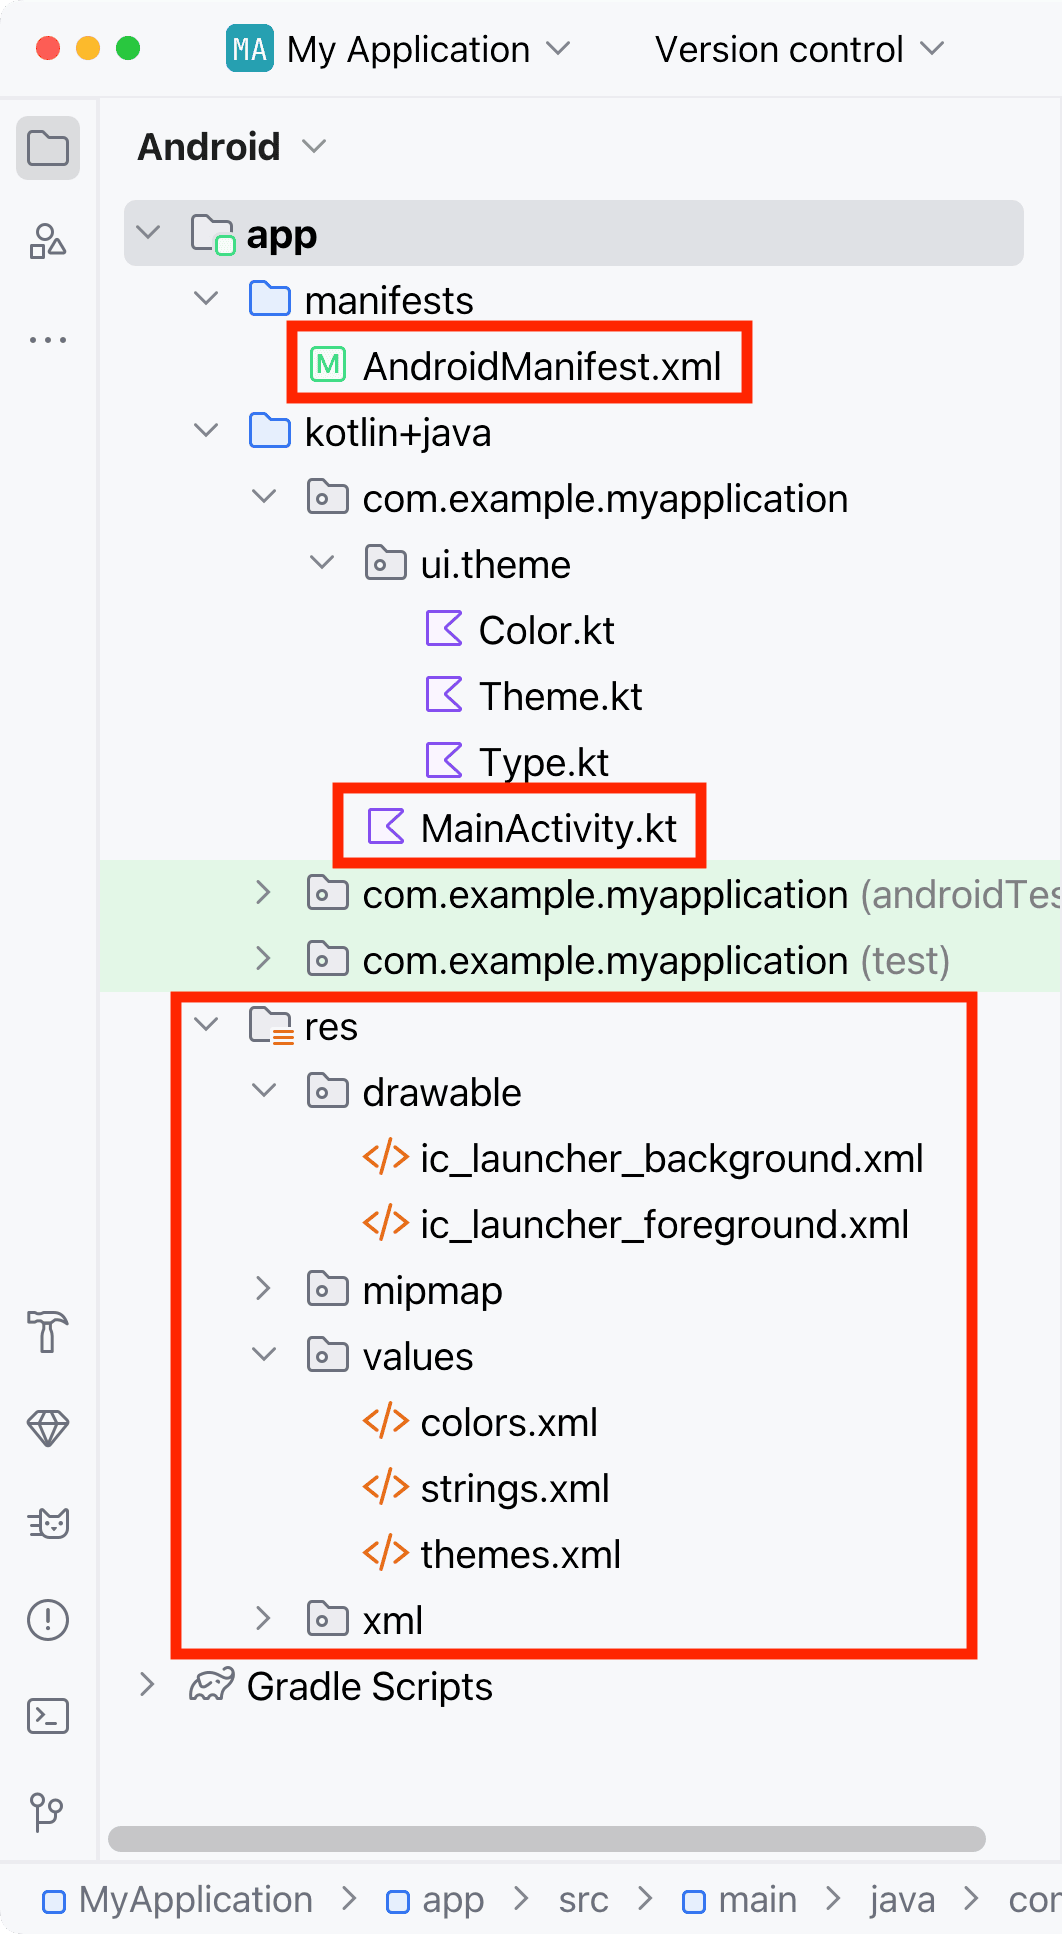This screenshot has height=1934, width=1062.
Task: Click the More tool windows ellipsis
Action: click(x=48, y=340)
